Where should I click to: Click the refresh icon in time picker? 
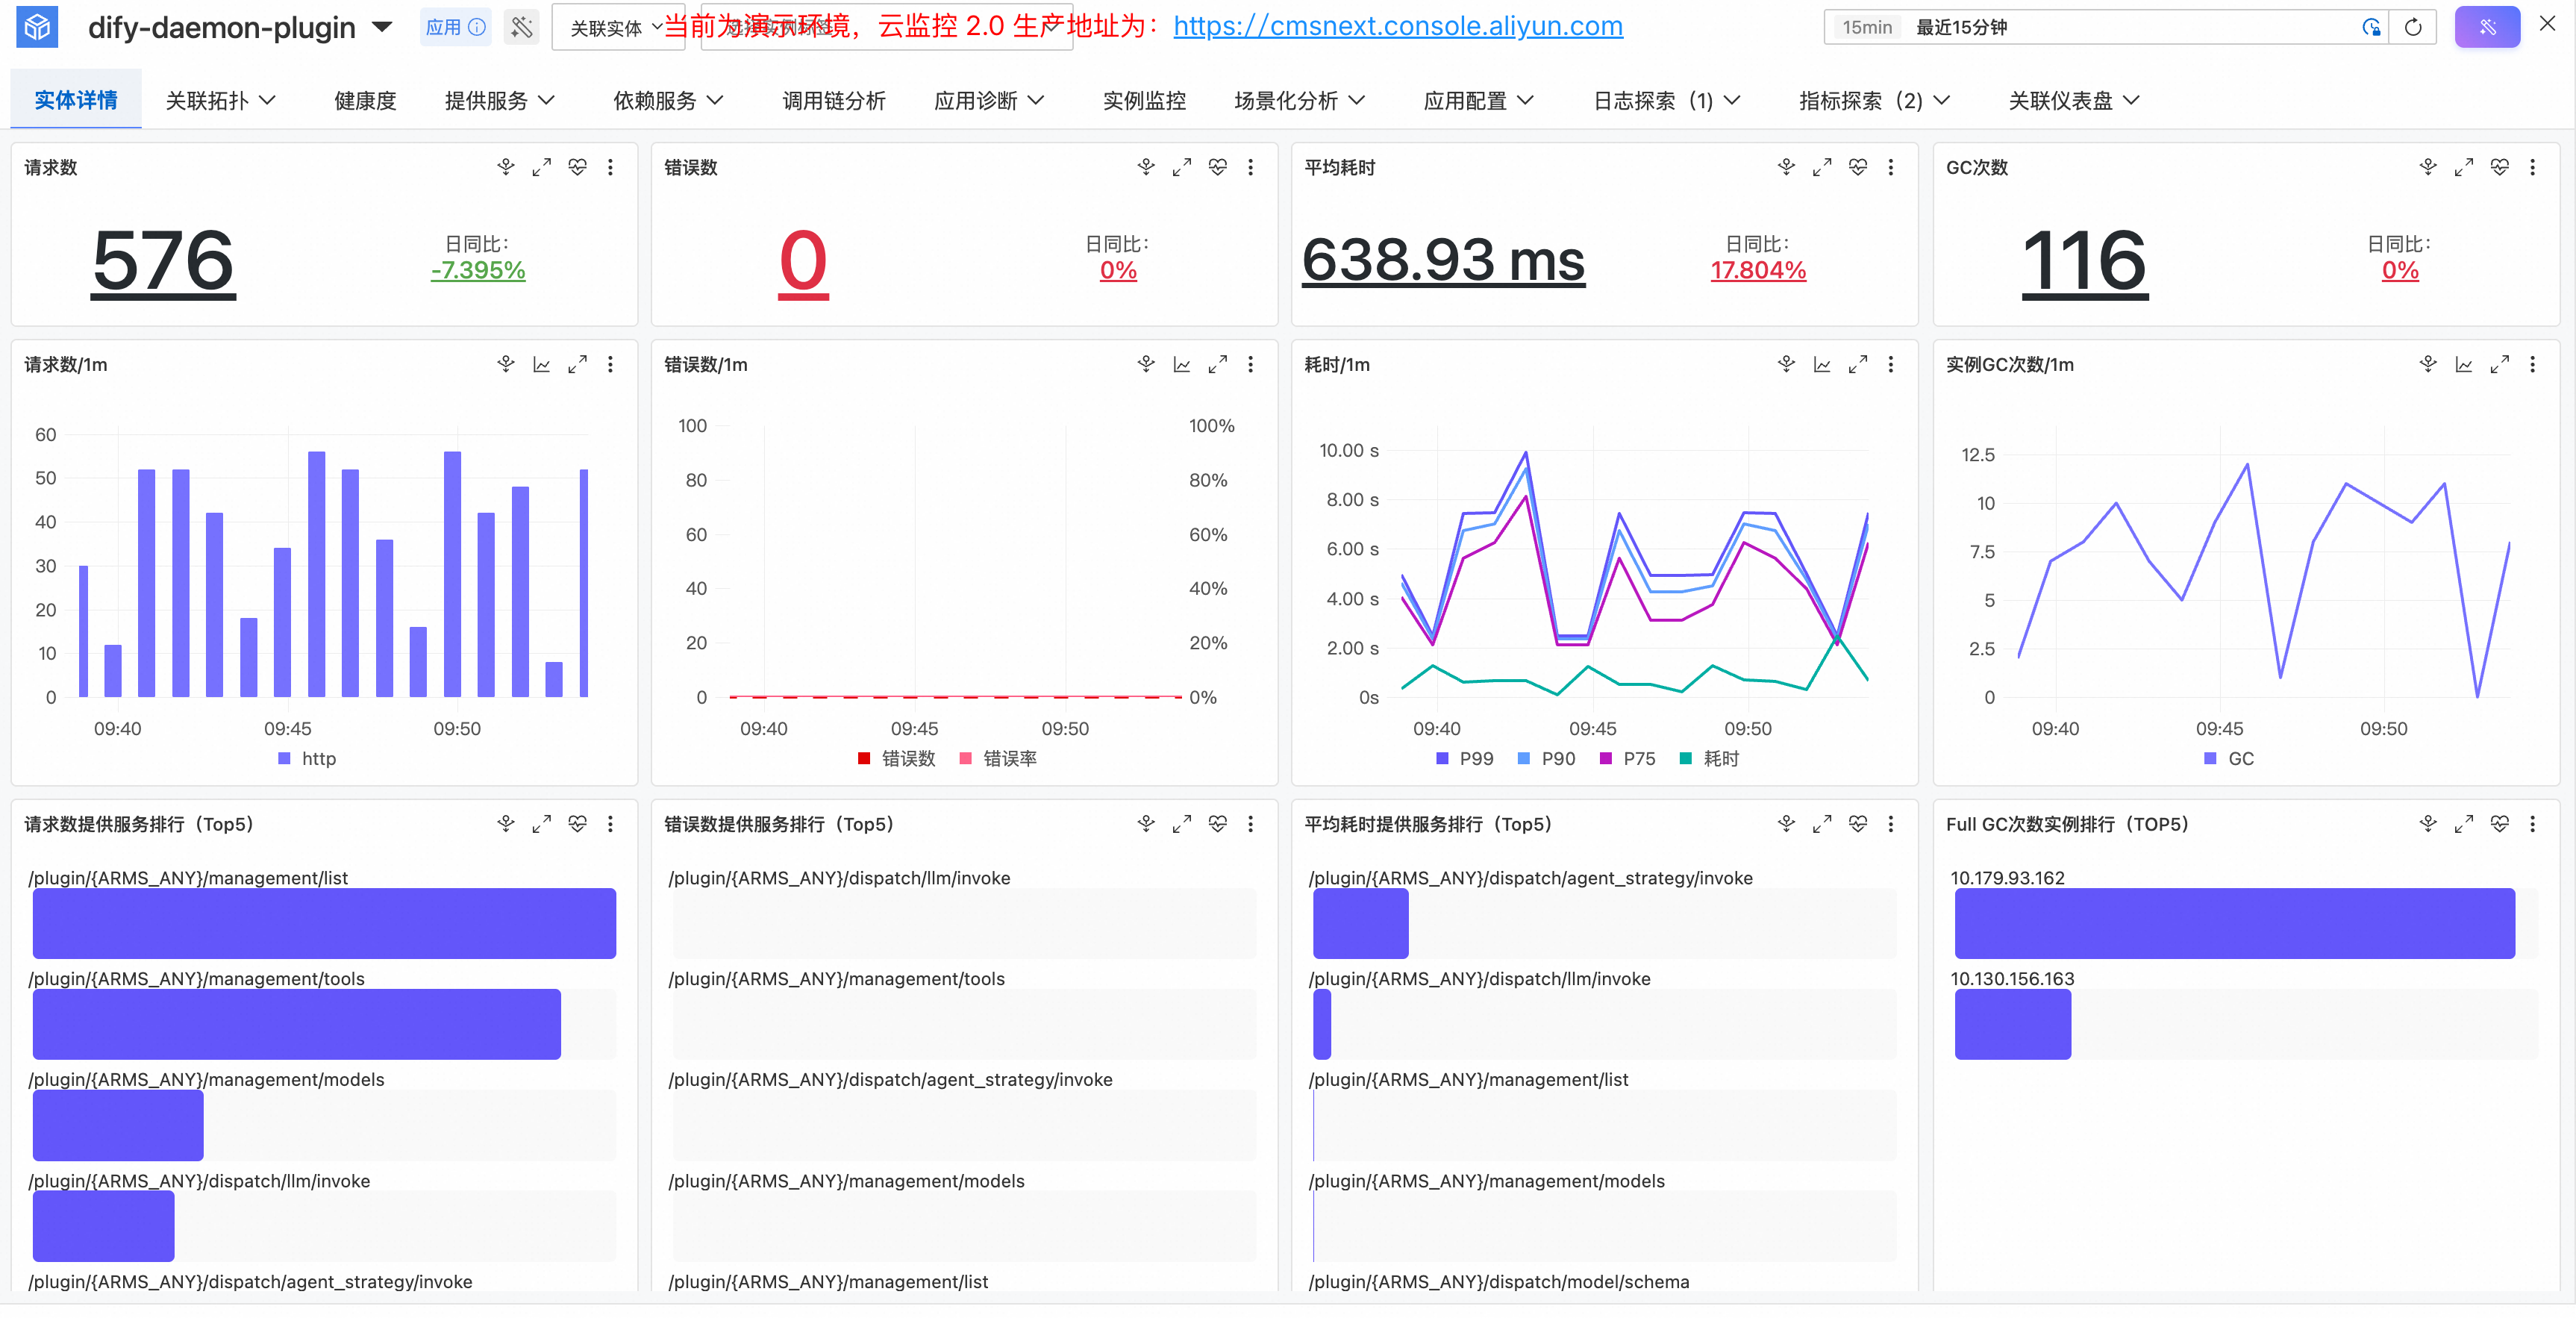click(2413, 27)
